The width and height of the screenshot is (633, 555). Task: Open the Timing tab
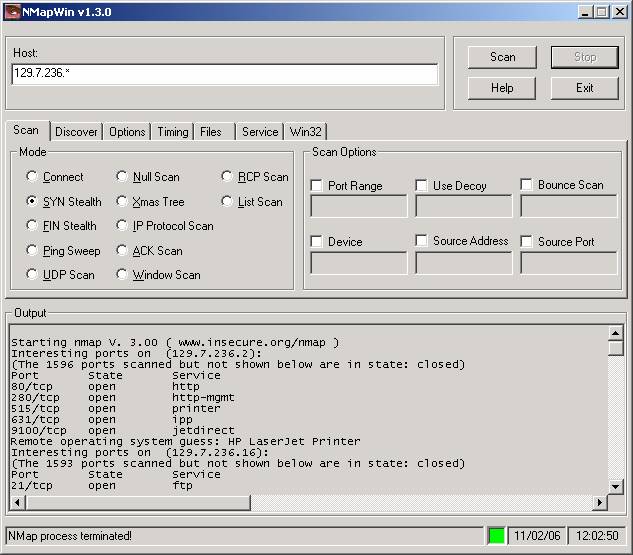pyautogui.click(x=172, y=132)
